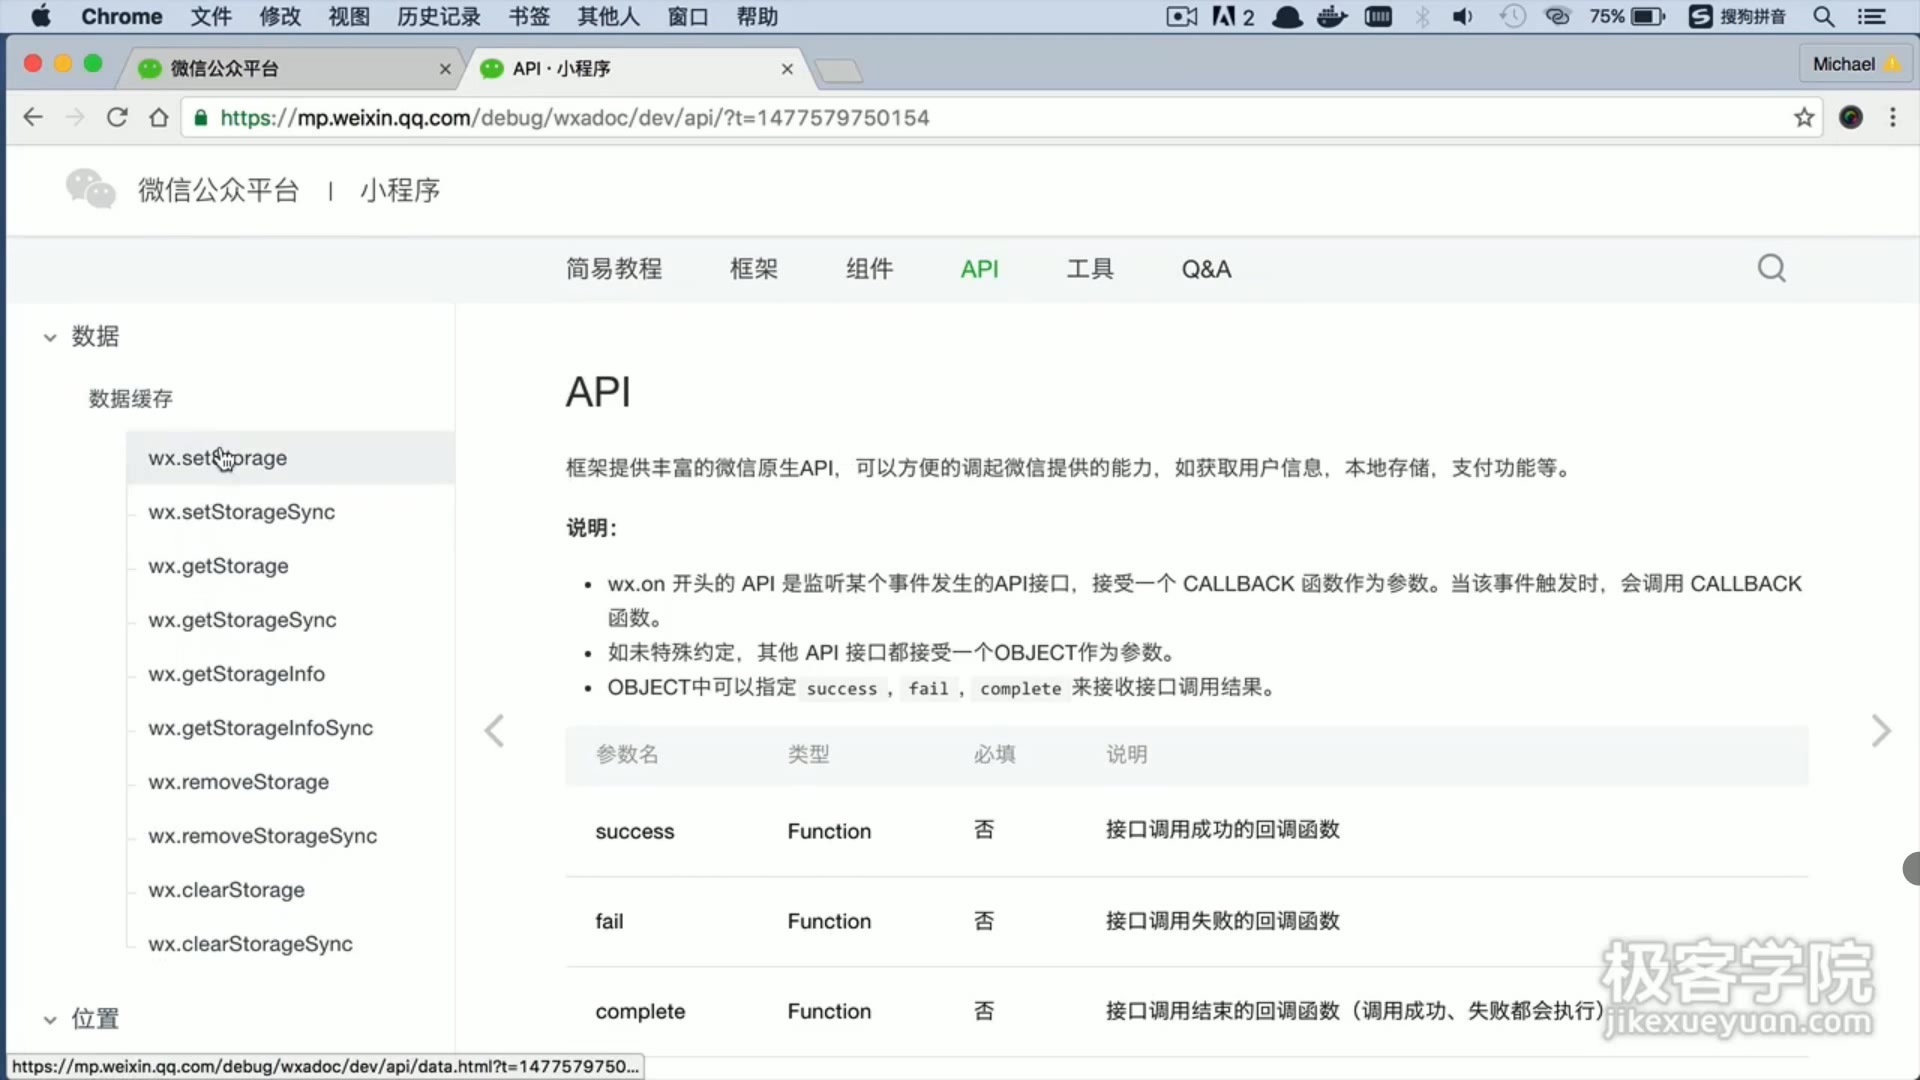Click the forward navigation arrow

tap(74, 117)
